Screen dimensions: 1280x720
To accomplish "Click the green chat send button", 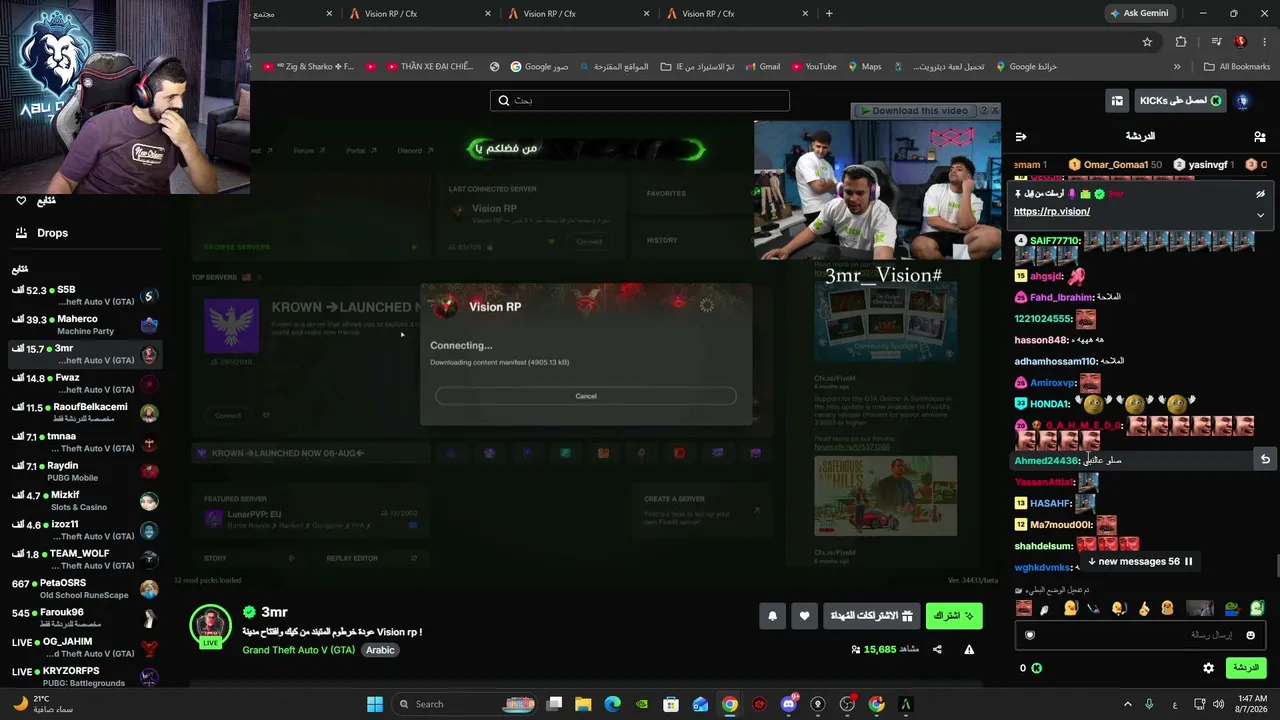I will (x=1245, y=668).
